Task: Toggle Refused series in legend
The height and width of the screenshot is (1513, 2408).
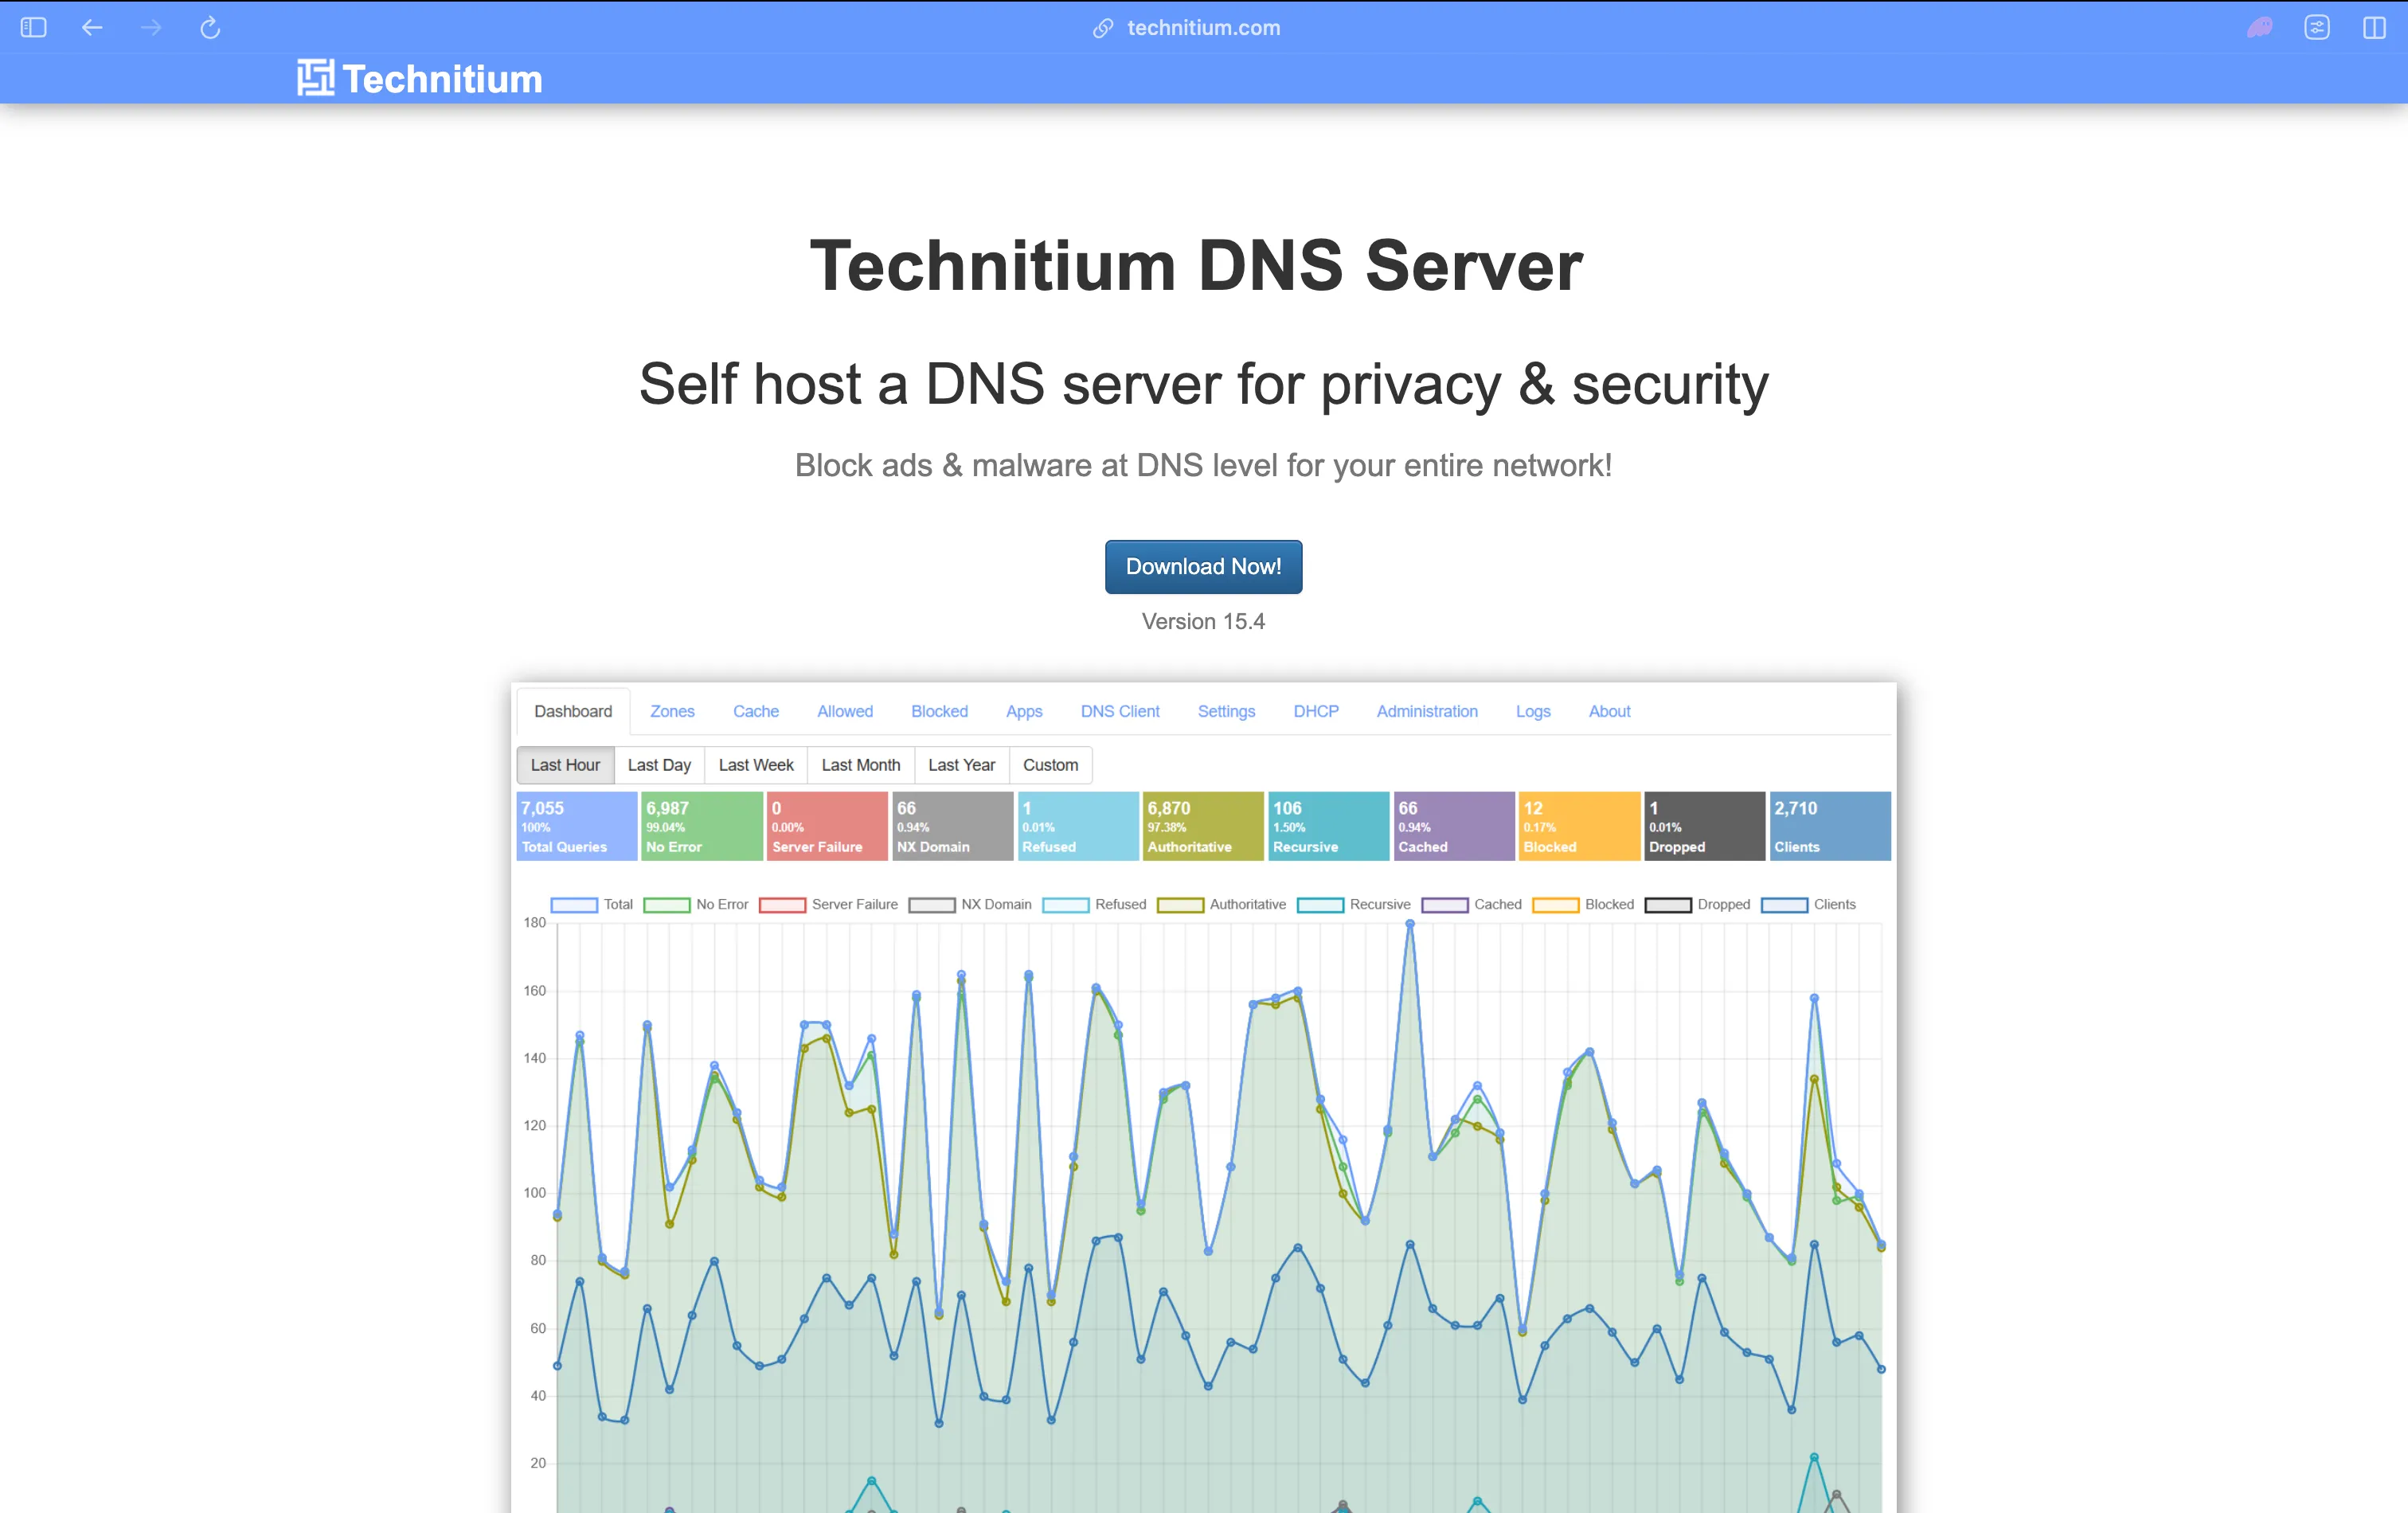Action: [1094, 904]
